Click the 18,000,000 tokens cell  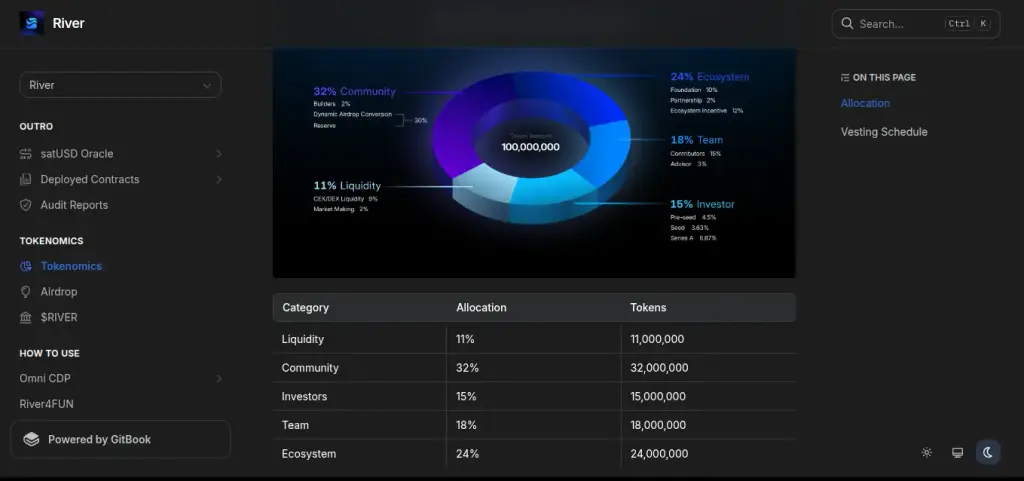tap(709, 425)
